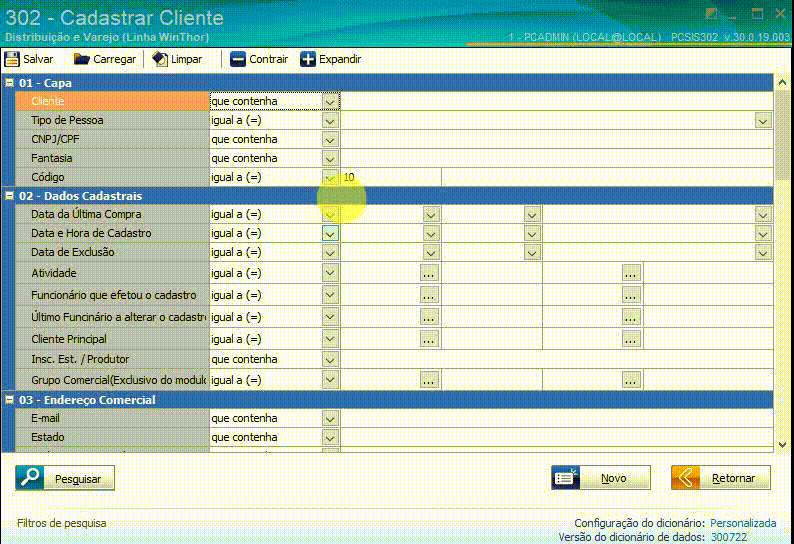Open first date picker for Data da Última Compra
The image size is (794, 544).
[x=431, y=215]
